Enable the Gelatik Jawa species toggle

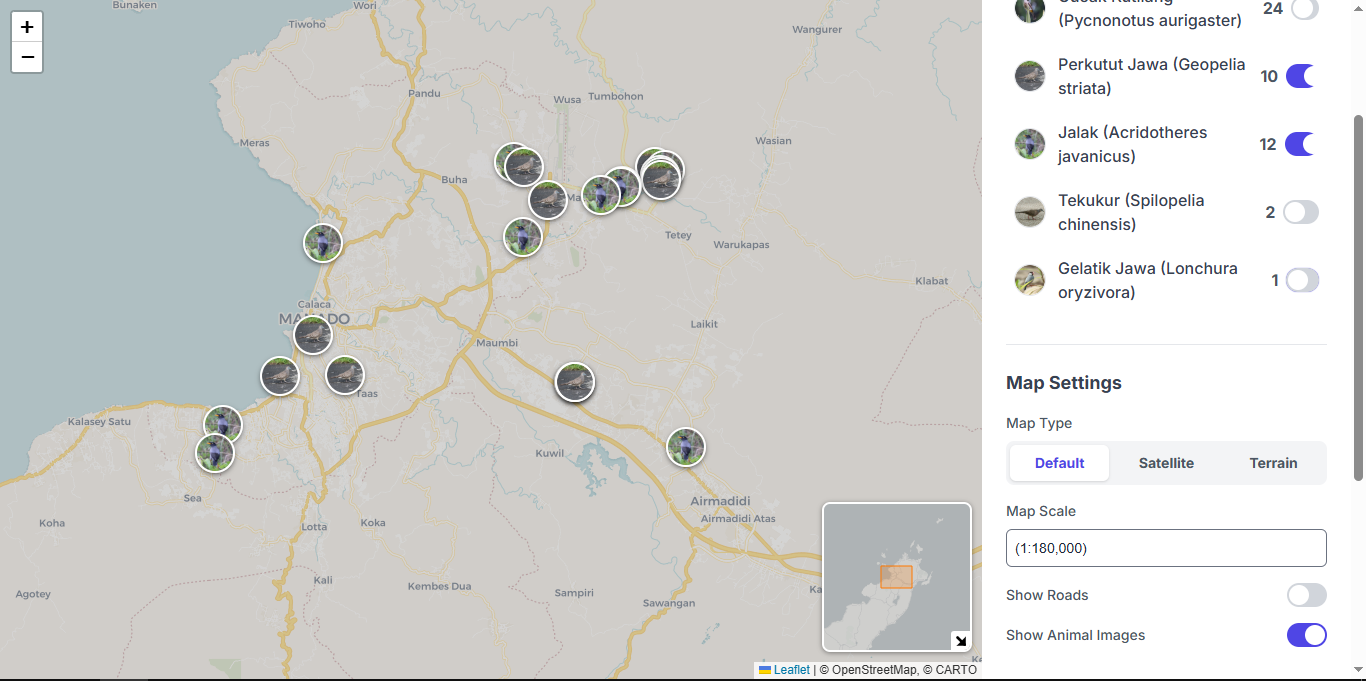(x=1301, y=280)
